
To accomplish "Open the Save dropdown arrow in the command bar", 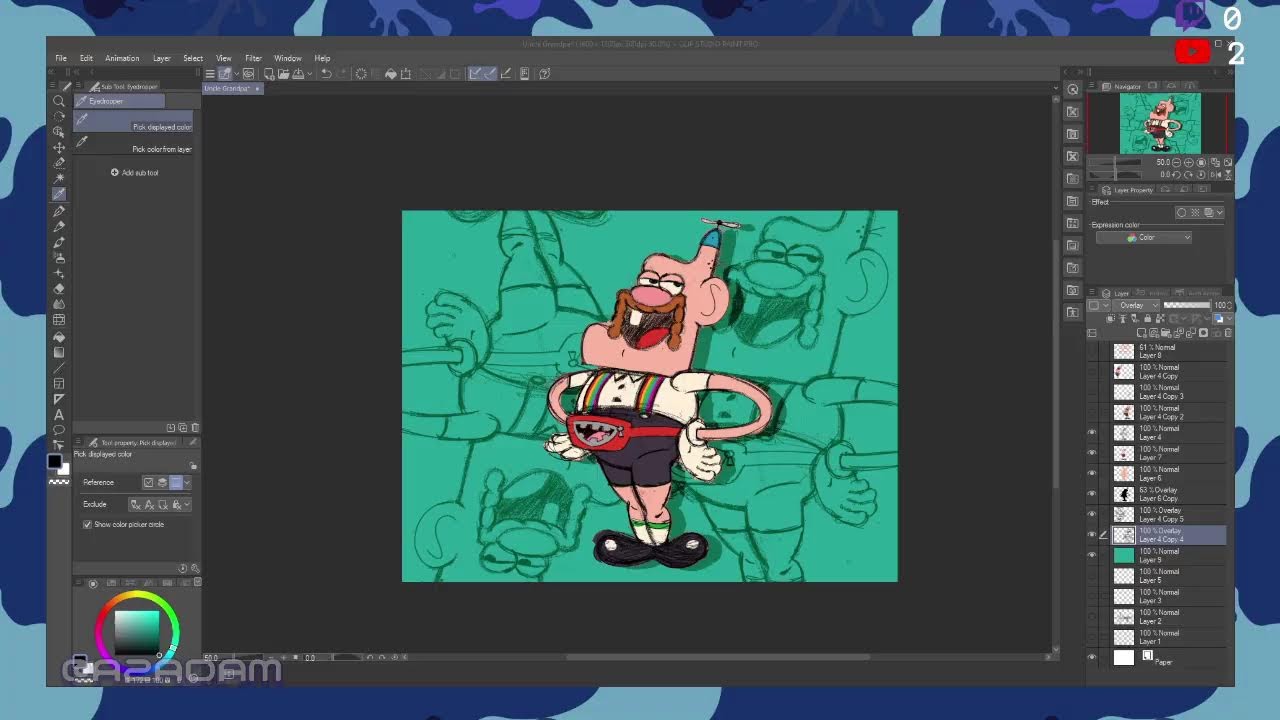I will click(312, 74).
